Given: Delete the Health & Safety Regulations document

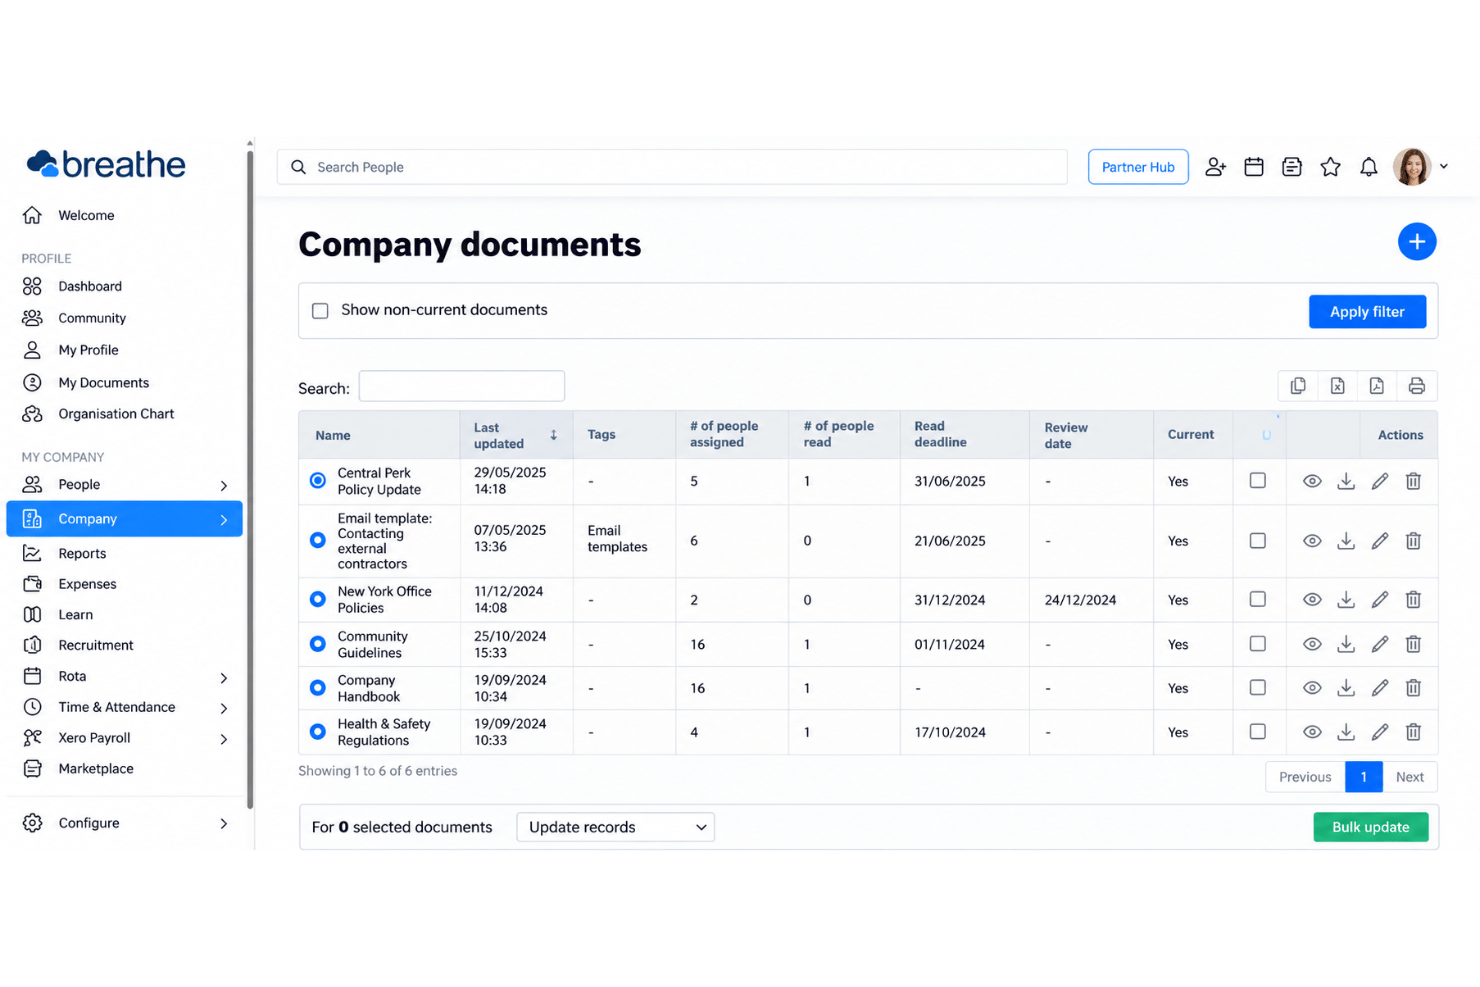Looking at the screenshot, I should pos(1413,732).
